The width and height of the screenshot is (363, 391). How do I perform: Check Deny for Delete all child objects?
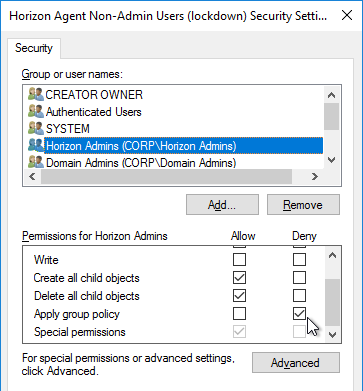[x=299, y=296]
